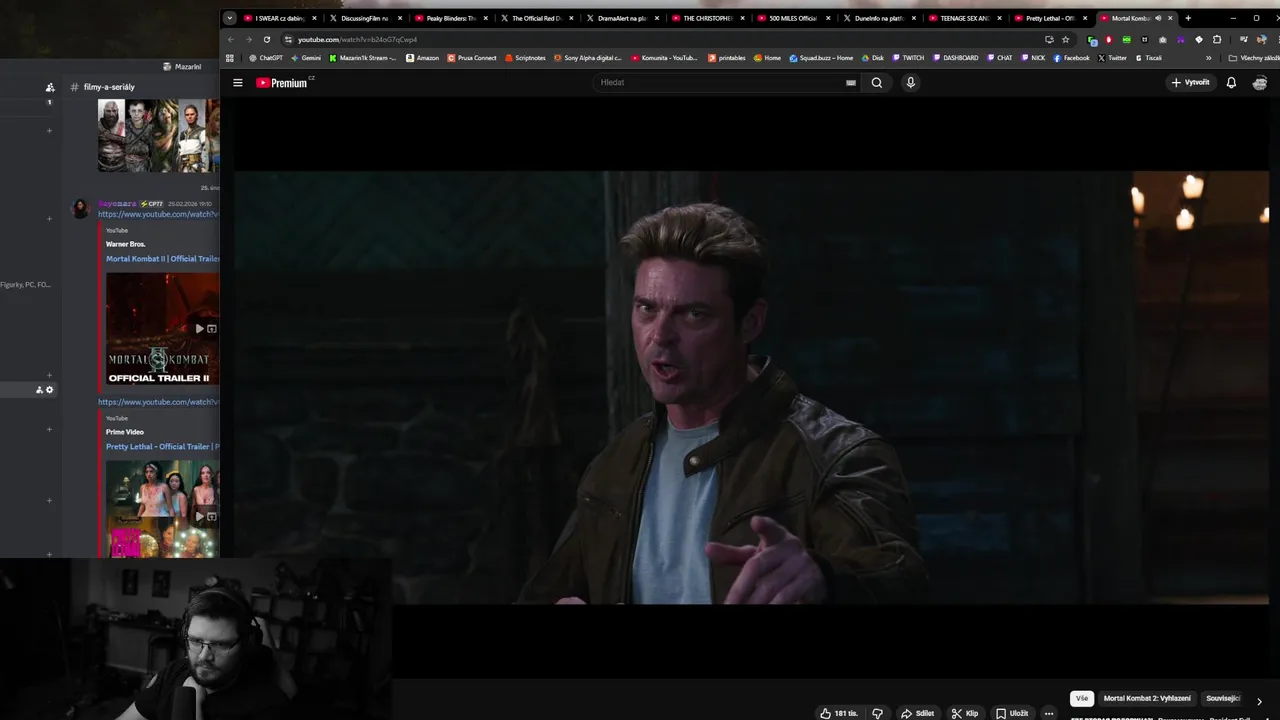
Task: Open the tab search dropdown arrow
Action: tap(229, 18)
